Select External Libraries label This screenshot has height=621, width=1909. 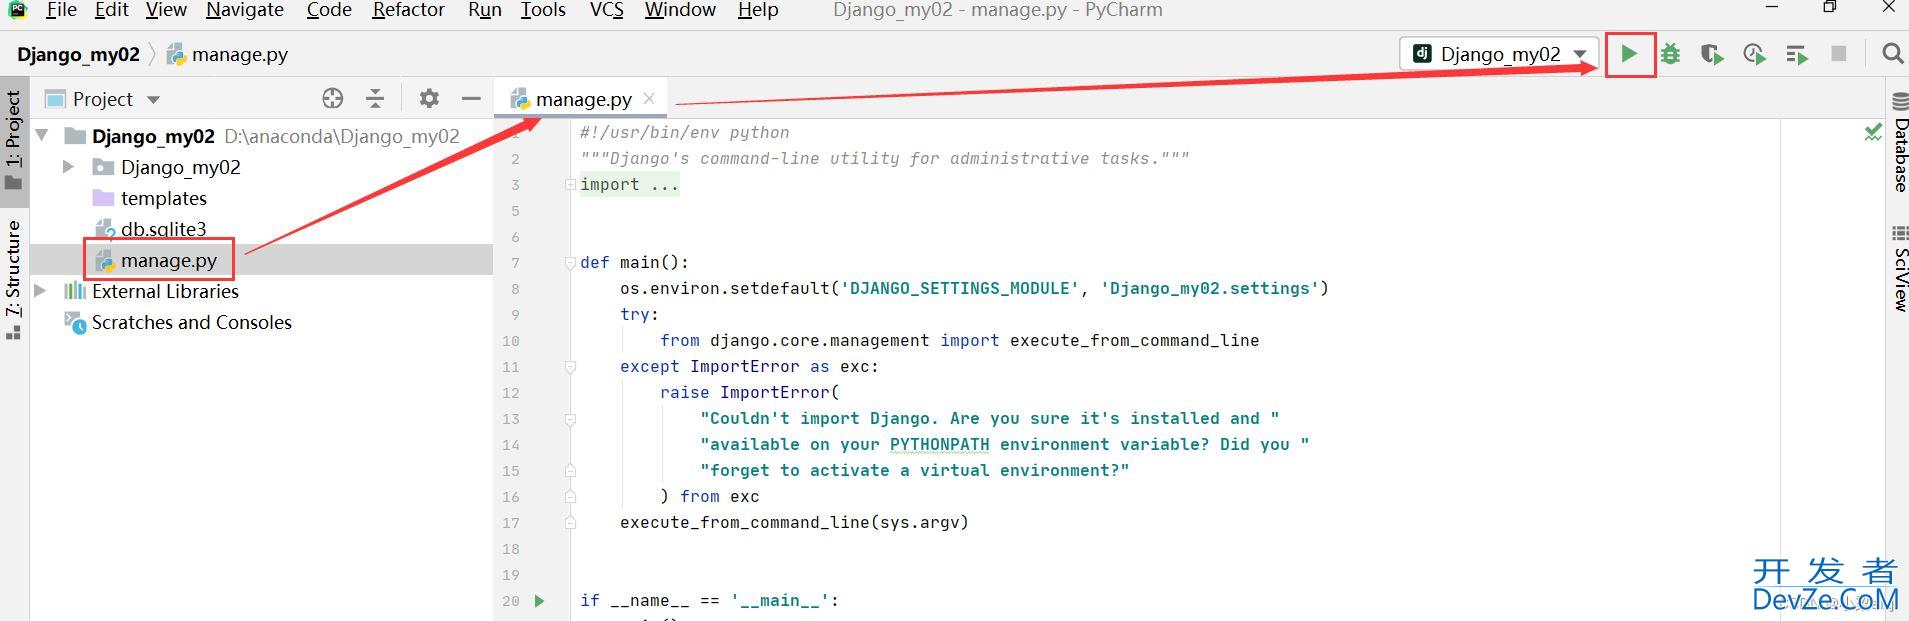[166, 291]
